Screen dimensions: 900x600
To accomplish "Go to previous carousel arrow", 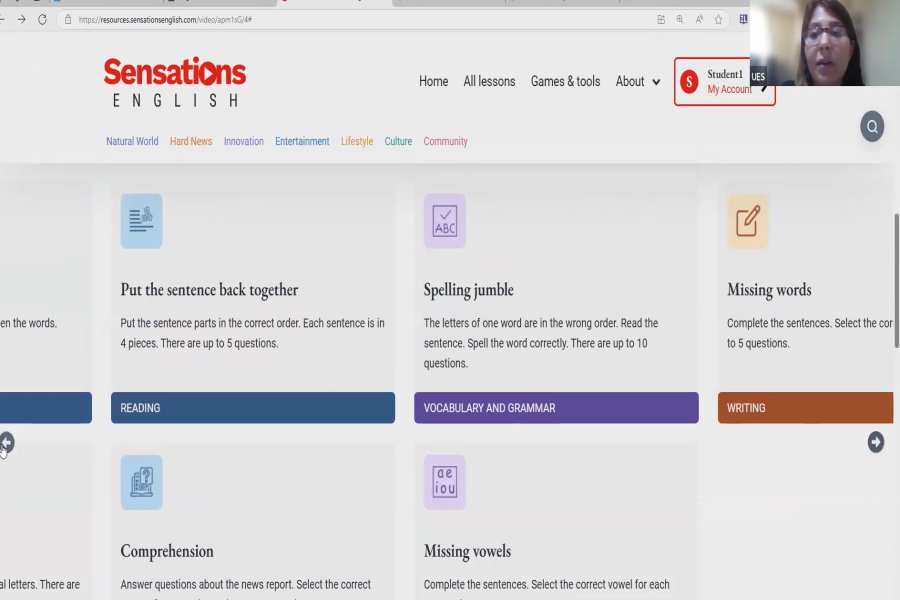I will click(6, 443).
